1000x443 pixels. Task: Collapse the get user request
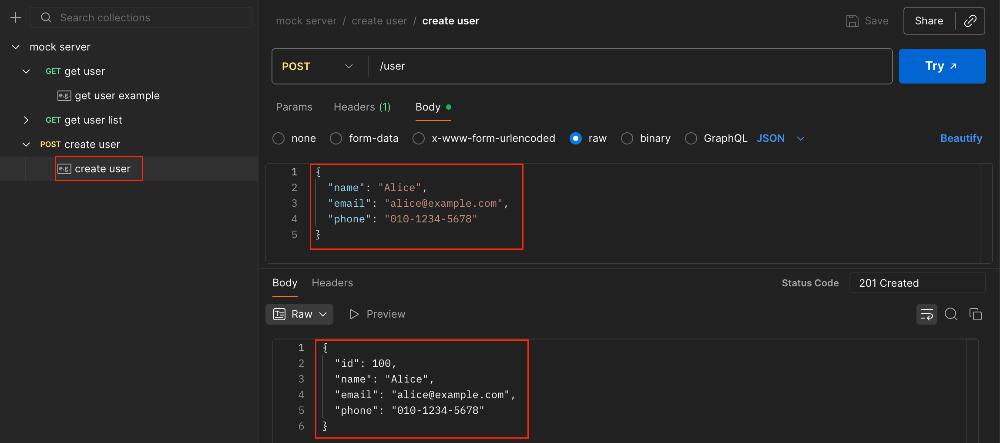(x=26, y=71)
